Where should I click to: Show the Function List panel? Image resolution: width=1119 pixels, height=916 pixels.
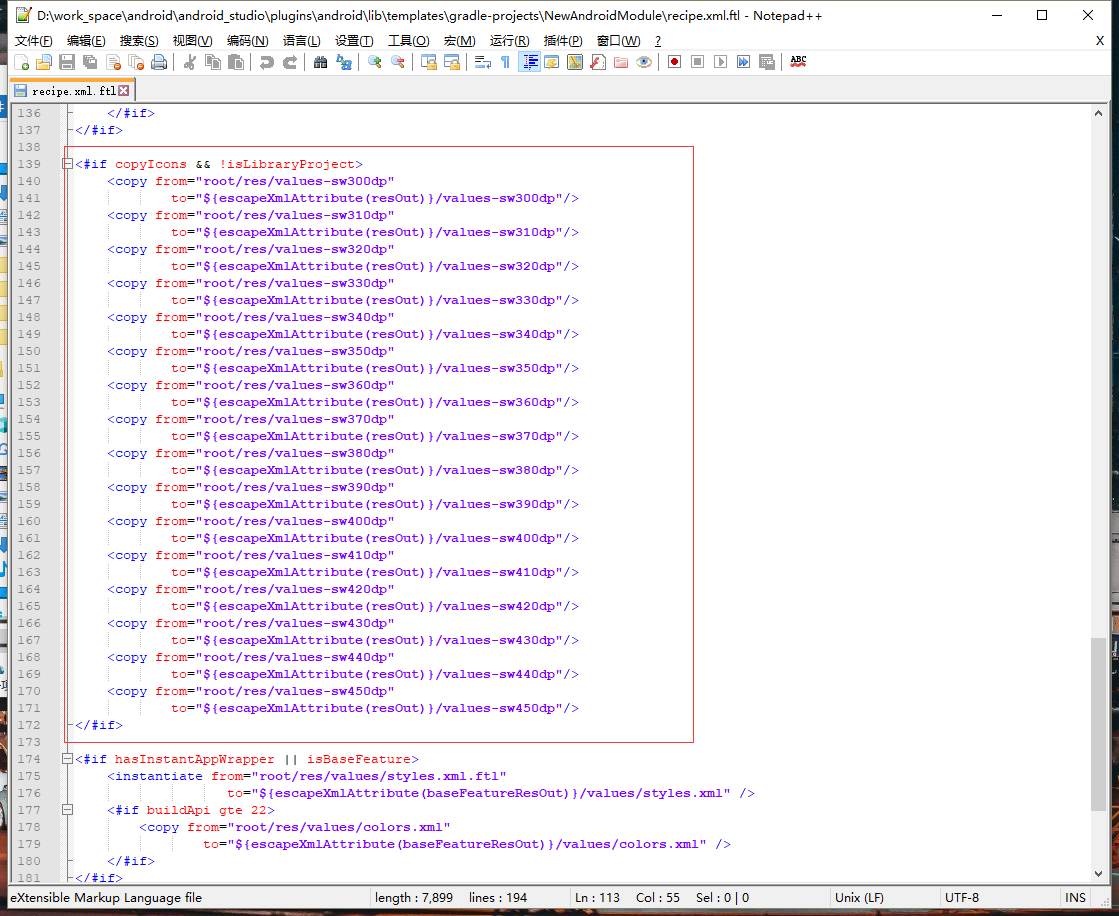click(598, 63)
